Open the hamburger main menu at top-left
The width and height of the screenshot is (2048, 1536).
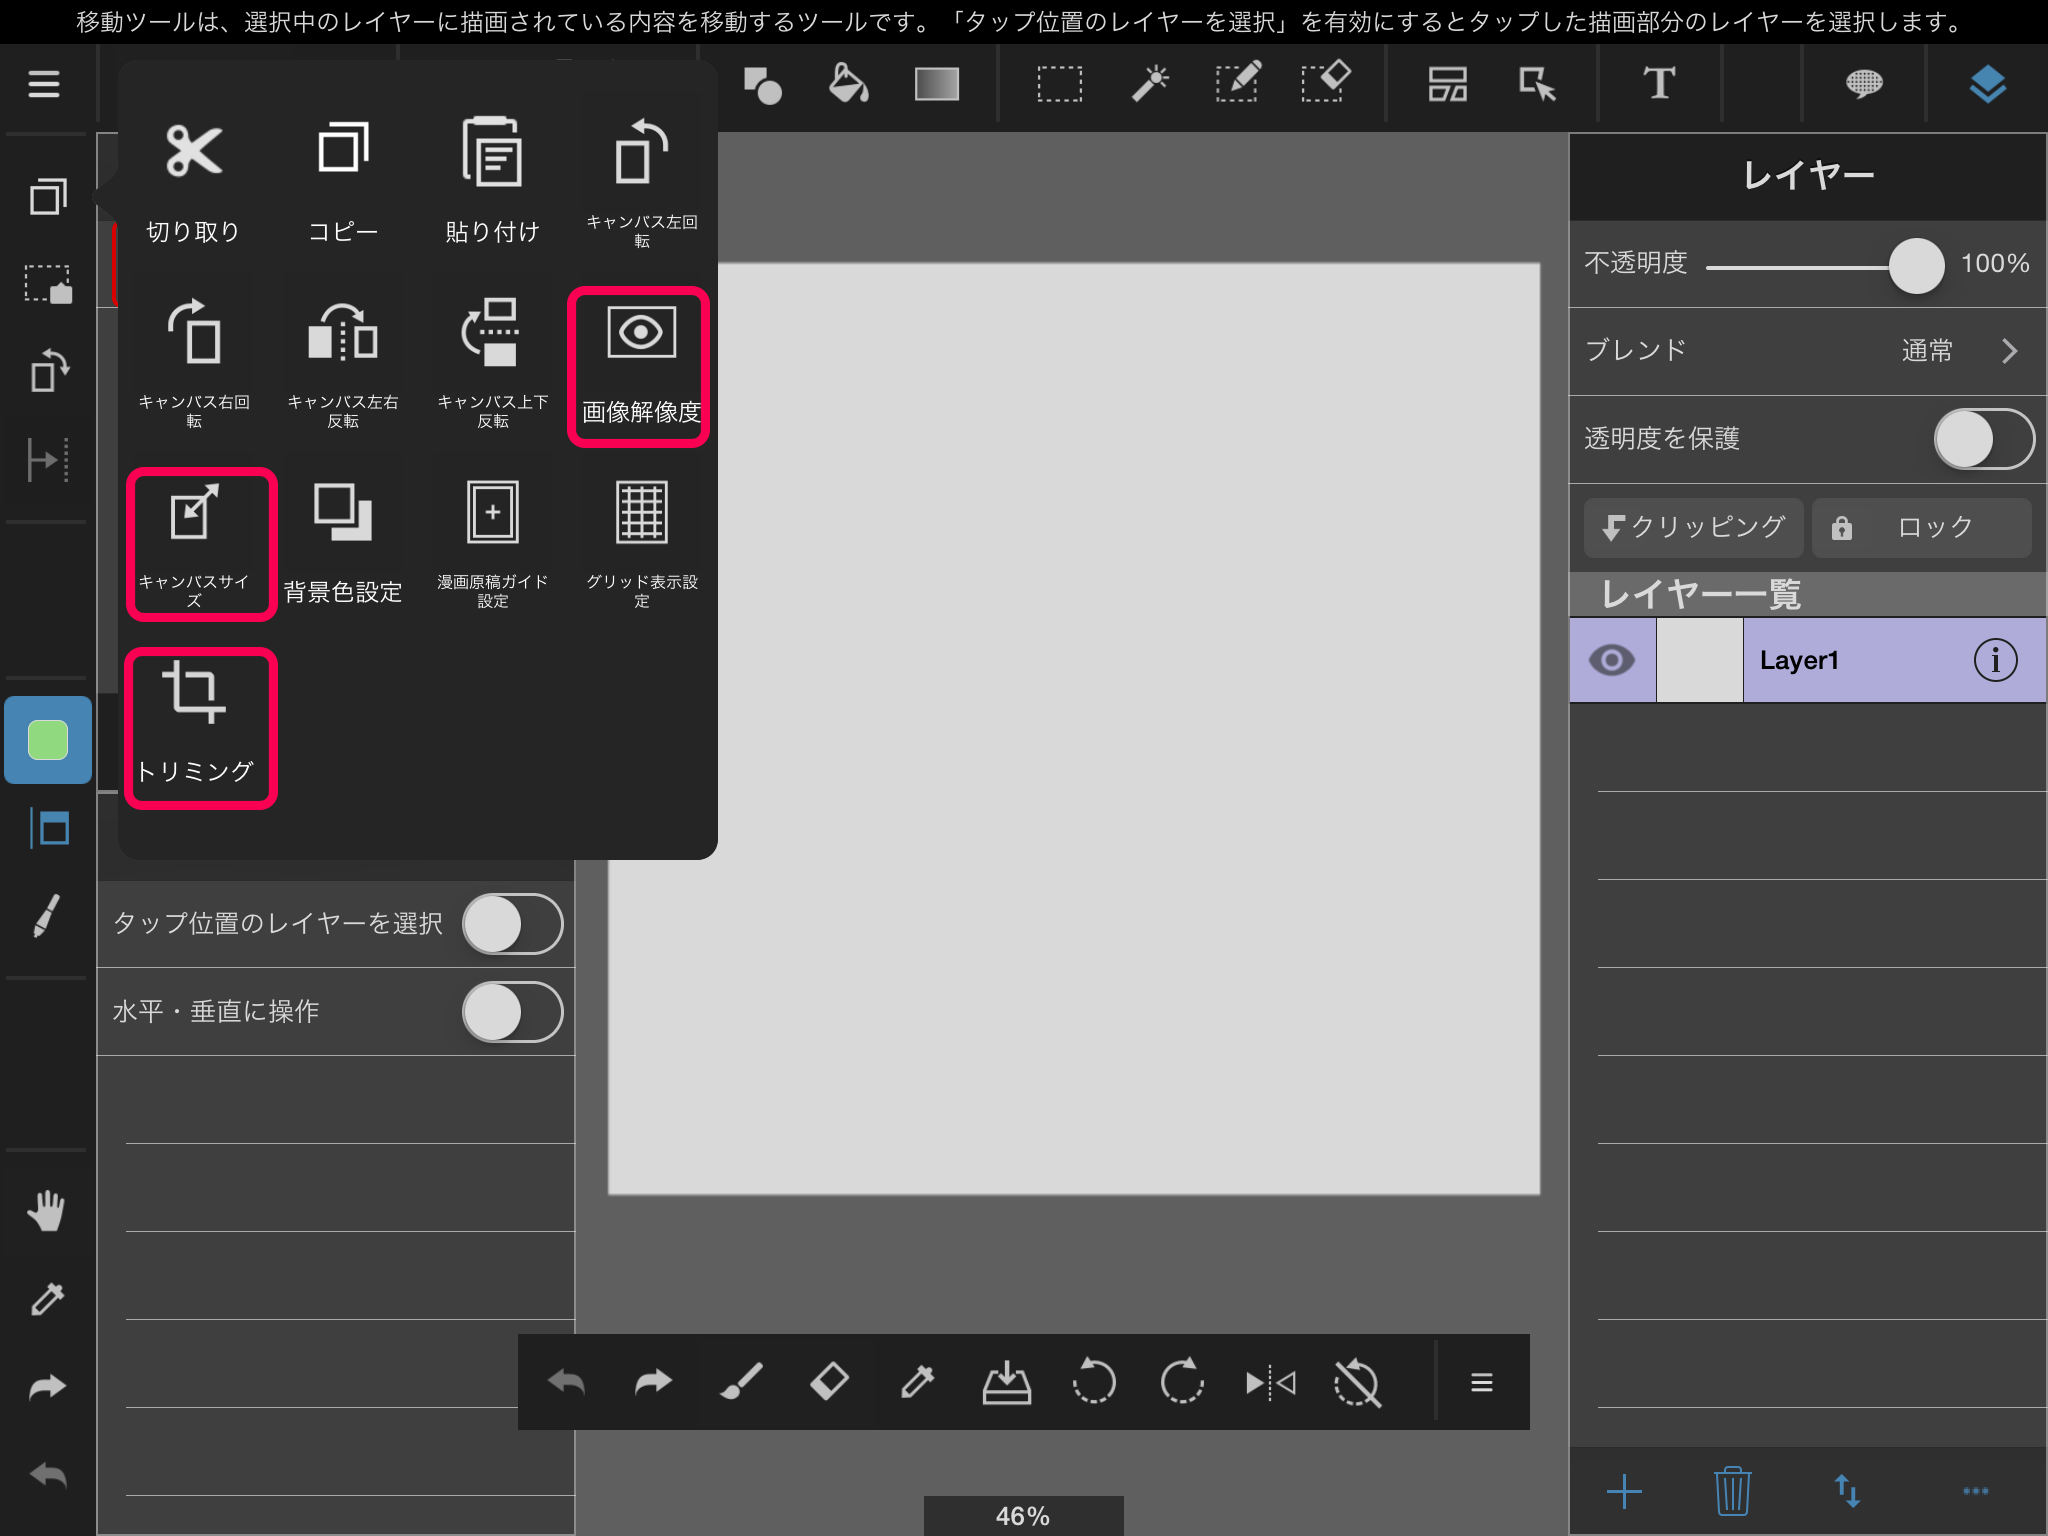(44, 84)
